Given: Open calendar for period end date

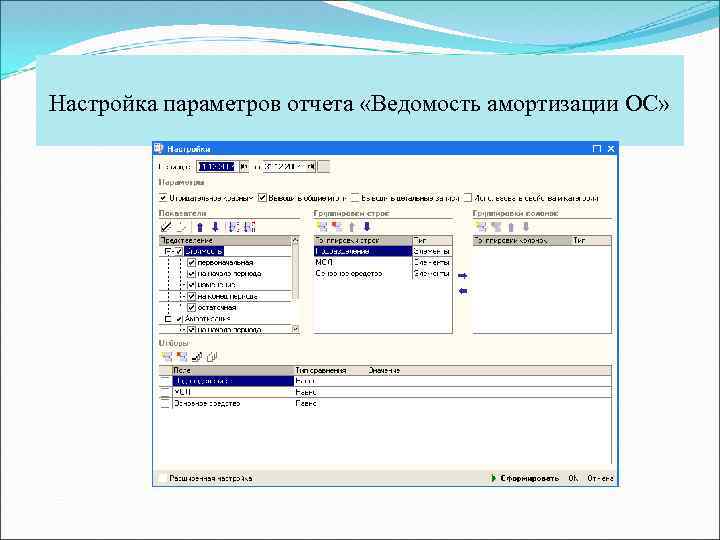Looking at the screenshot, I should tap(311, 166).
